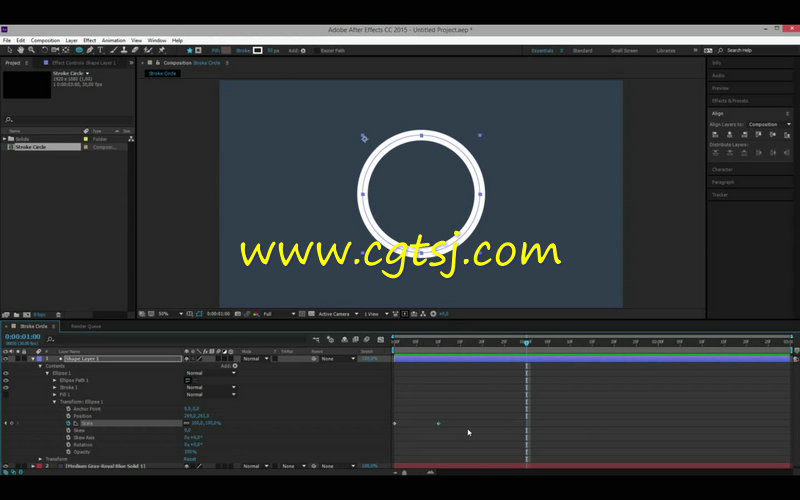Hide Ellipse 1 with its eye icon
800x500 pixels.
coord(6,373)
